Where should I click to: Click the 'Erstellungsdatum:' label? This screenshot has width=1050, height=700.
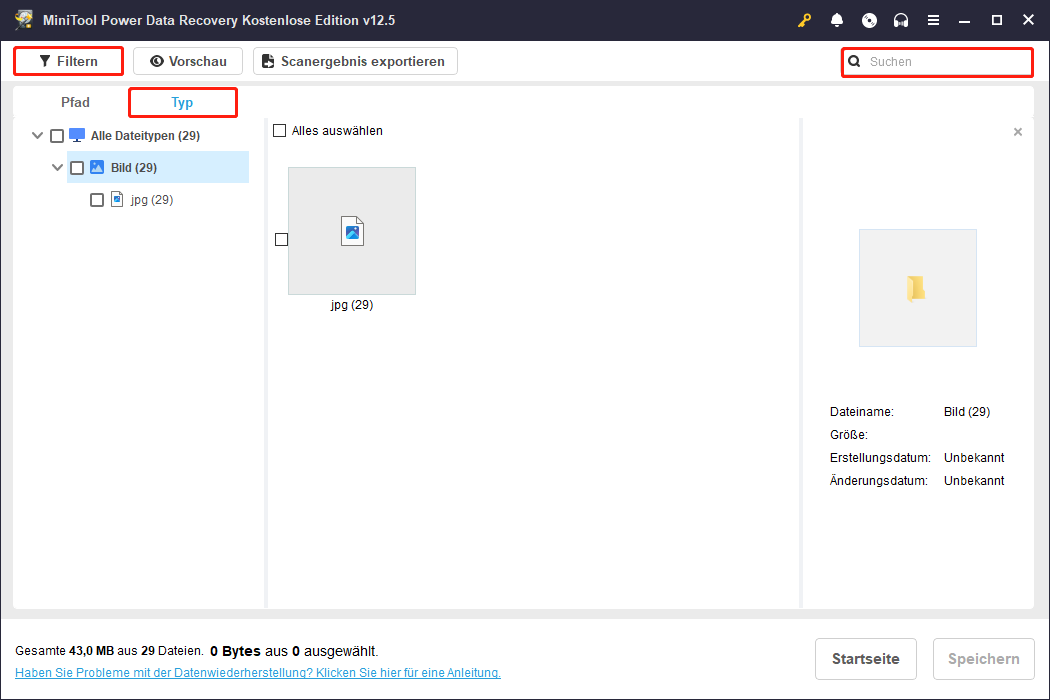click(x=880, y=458)
